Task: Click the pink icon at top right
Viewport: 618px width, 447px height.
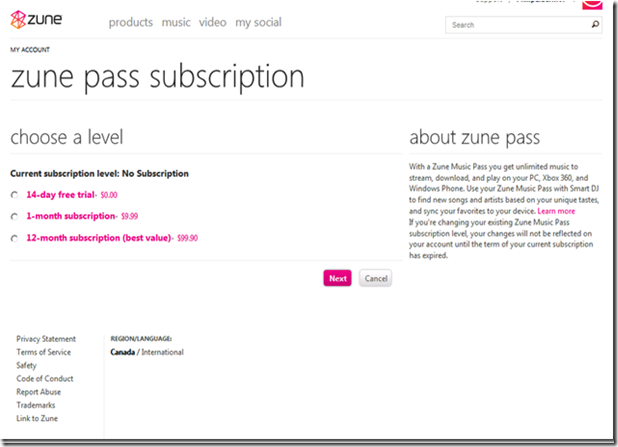Action: click(592, 5)
